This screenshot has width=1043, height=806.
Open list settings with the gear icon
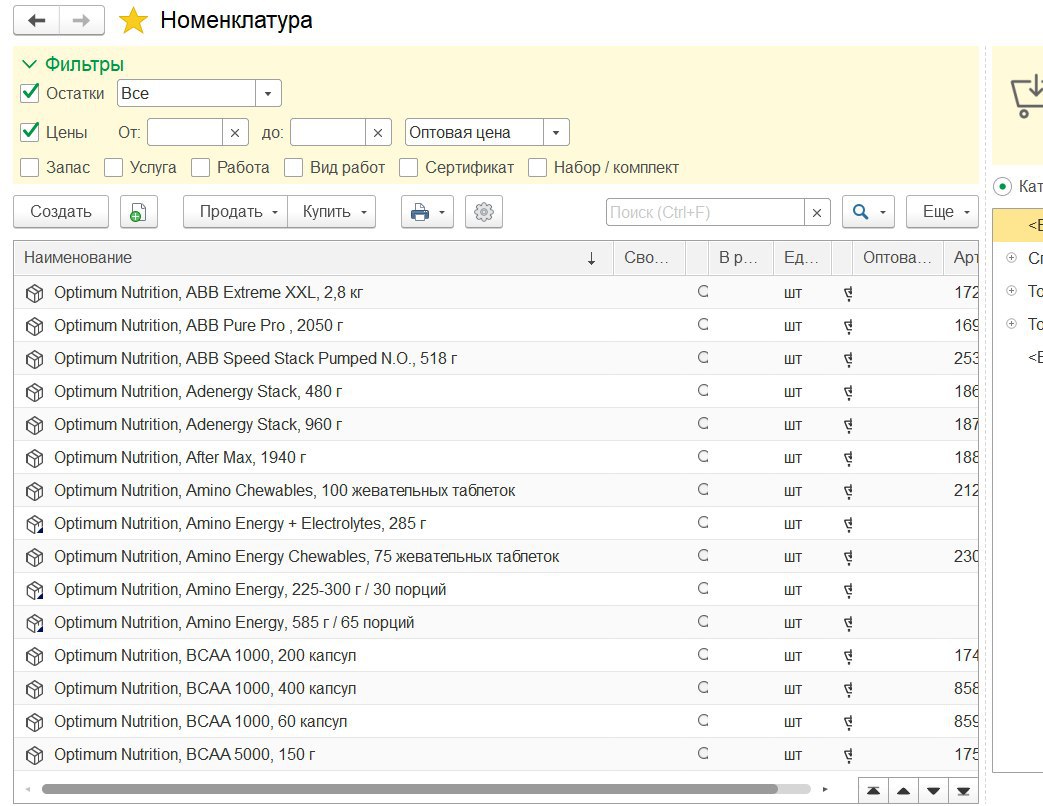pyautogui.click(x=484, y=212)
